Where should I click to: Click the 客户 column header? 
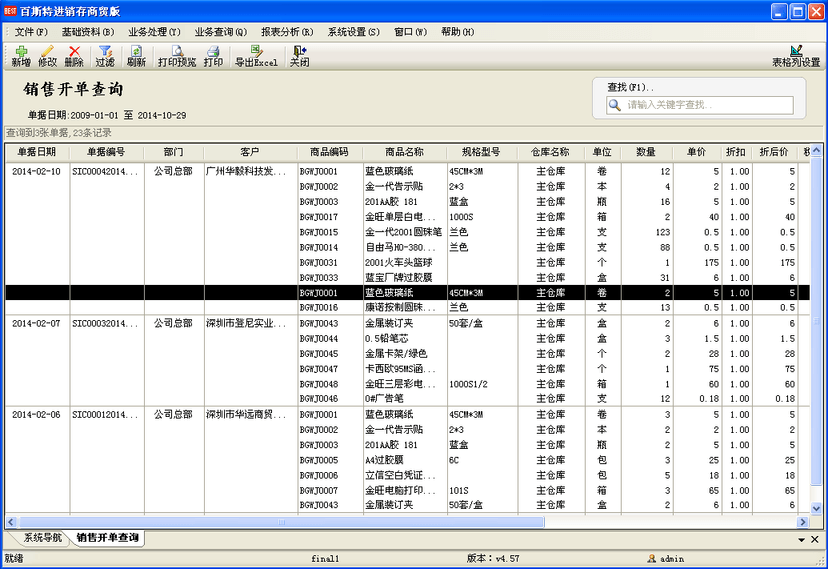click(x=250, y=152)
